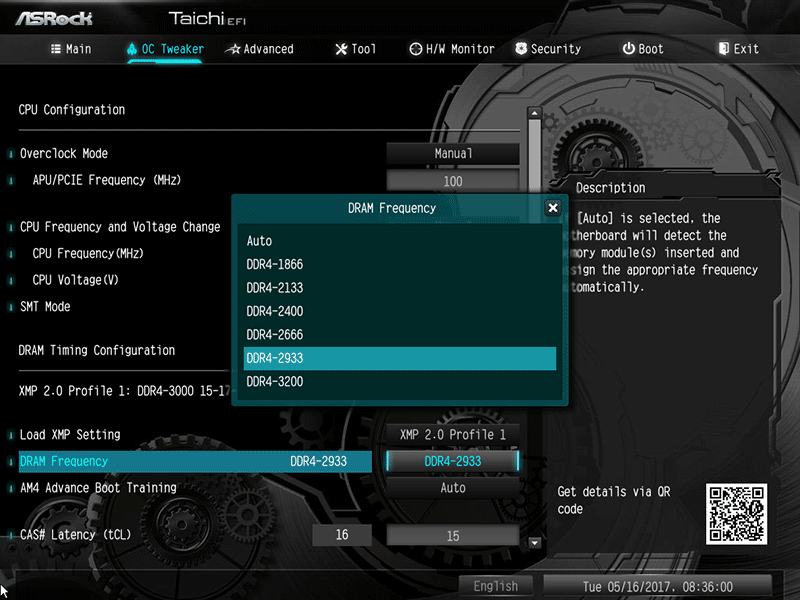800x600 pixels.
Task: Select AM4 Advance Boot Training row
Action: pos(98,488)
